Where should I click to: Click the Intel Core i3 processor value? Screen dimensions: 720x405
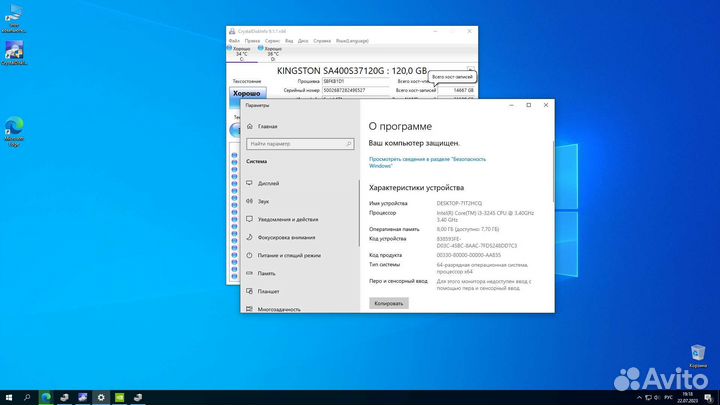click(x=485, y=216)
